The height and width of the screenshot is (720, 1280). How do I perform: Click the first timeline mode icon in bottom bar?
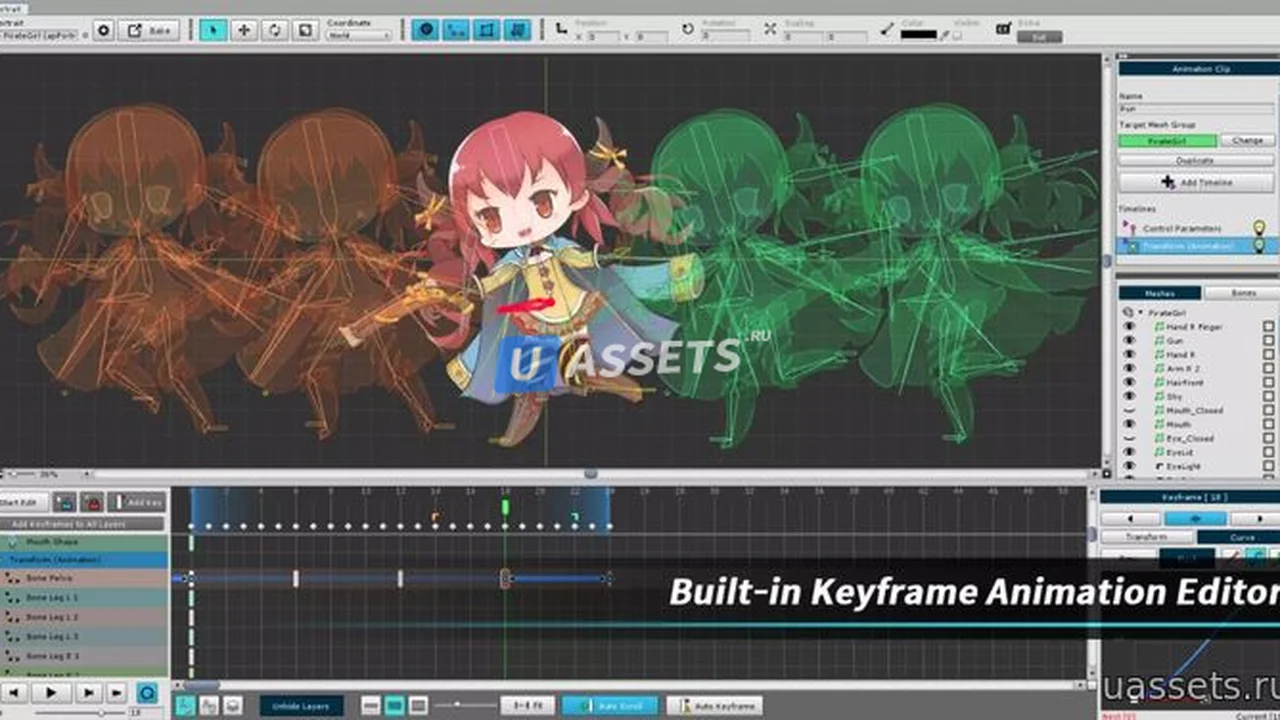pyautogui.click(x=187, y=706)
